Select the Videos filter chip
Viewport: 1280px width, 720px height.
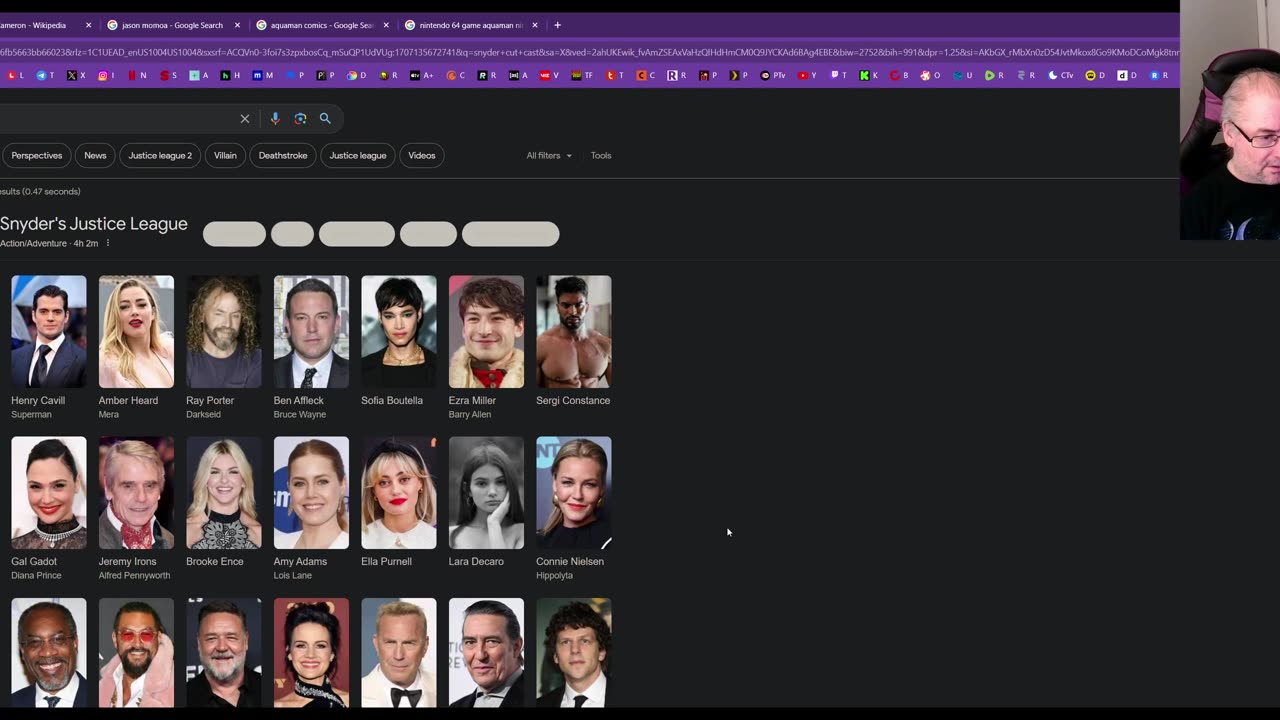pos(422,155)
